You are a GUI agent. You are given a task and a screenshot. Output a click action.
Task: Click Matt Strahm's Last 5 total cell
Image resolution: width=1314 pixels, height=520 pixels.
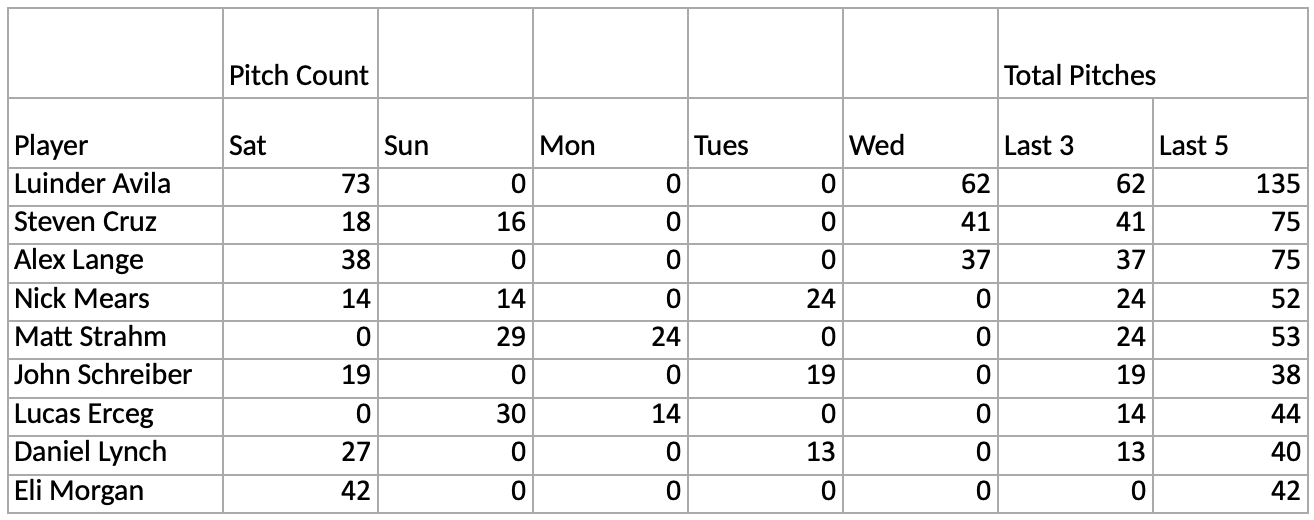point(1230,338)
